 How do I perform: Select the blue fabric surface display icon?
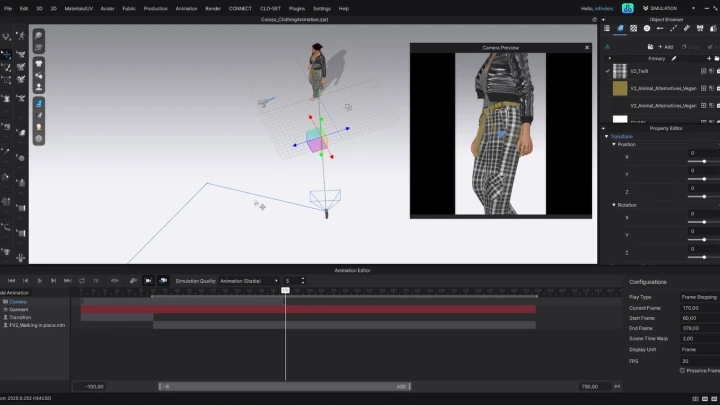tap(39, 103)
